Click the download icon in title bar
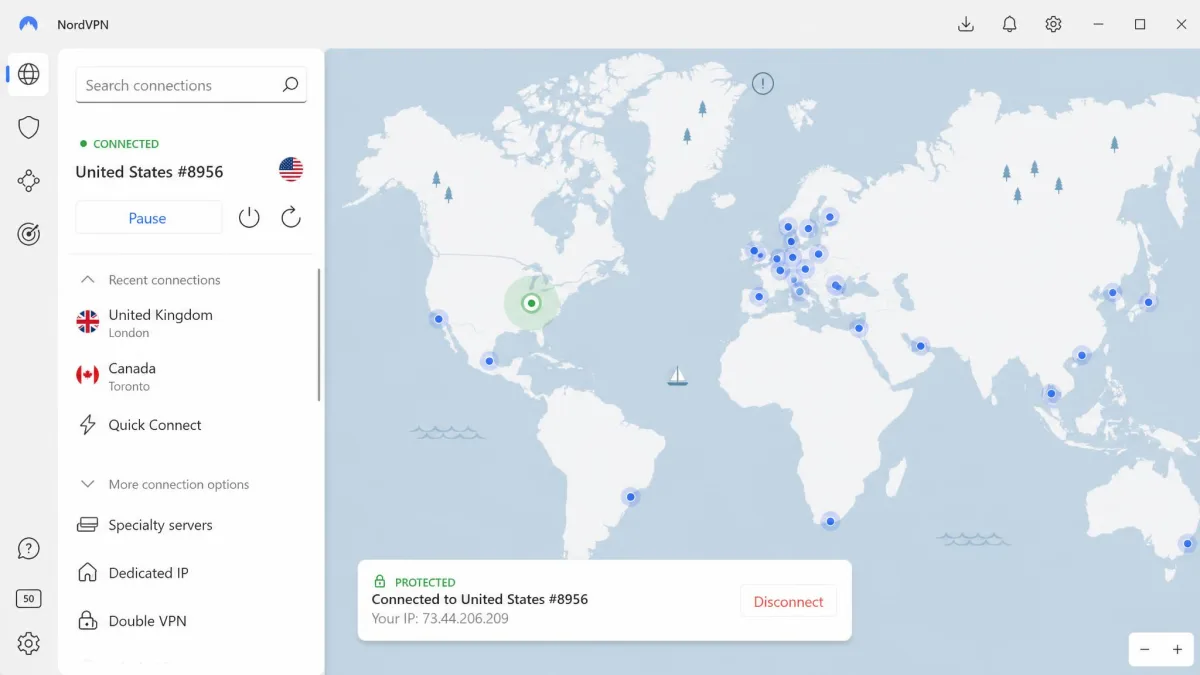1200x675 pixels. pyautogui.click(x=966, y=24)
